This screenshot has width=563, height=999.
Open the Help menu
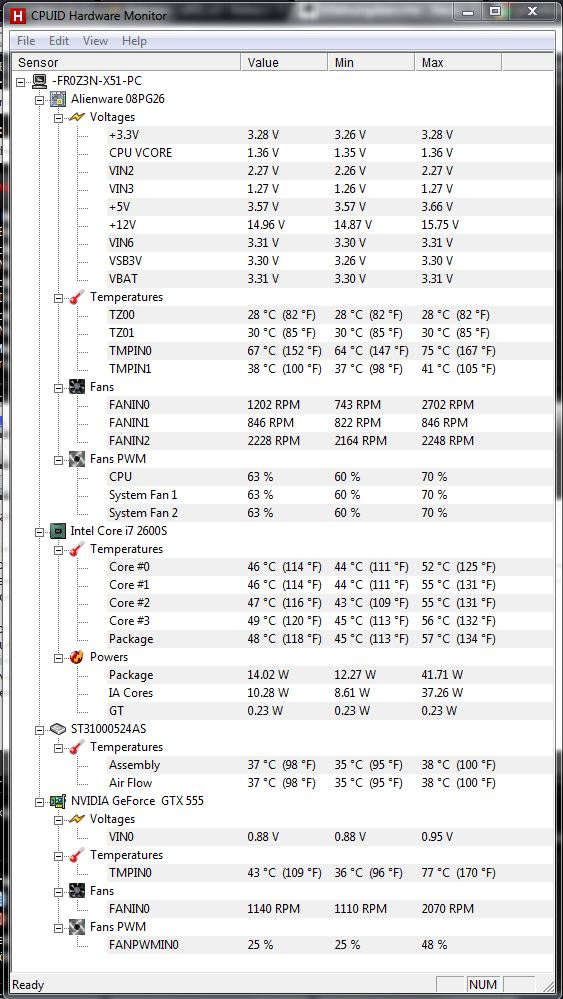[134, 41]
